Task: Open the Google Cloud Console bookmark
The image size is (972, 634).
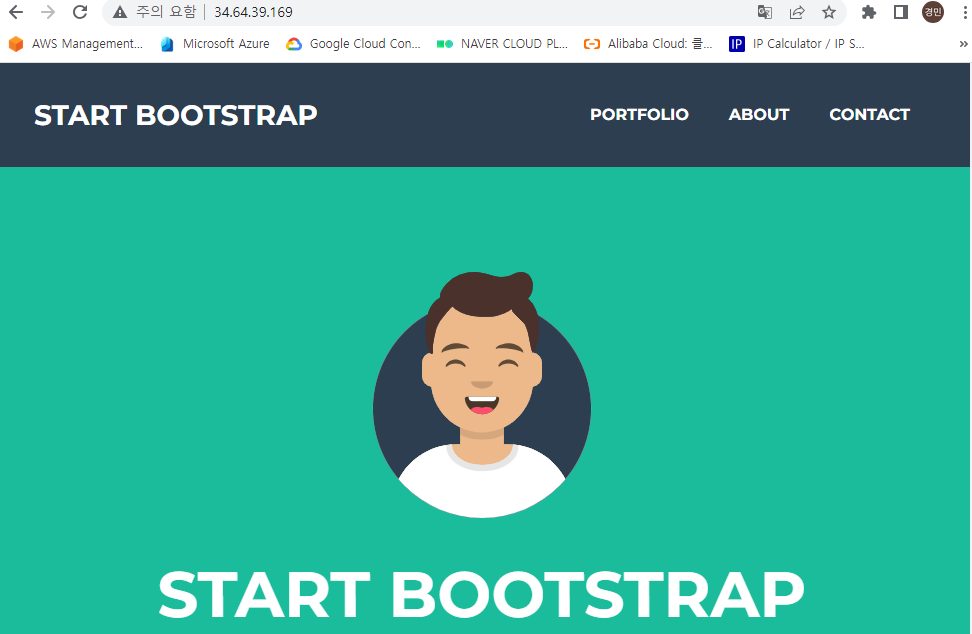Action: pos(353,43)
